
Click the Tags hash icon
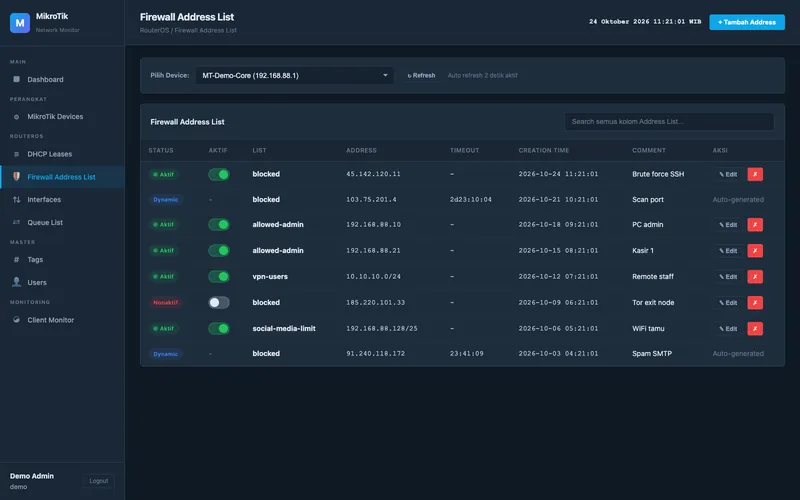click(x=16, y=259)
